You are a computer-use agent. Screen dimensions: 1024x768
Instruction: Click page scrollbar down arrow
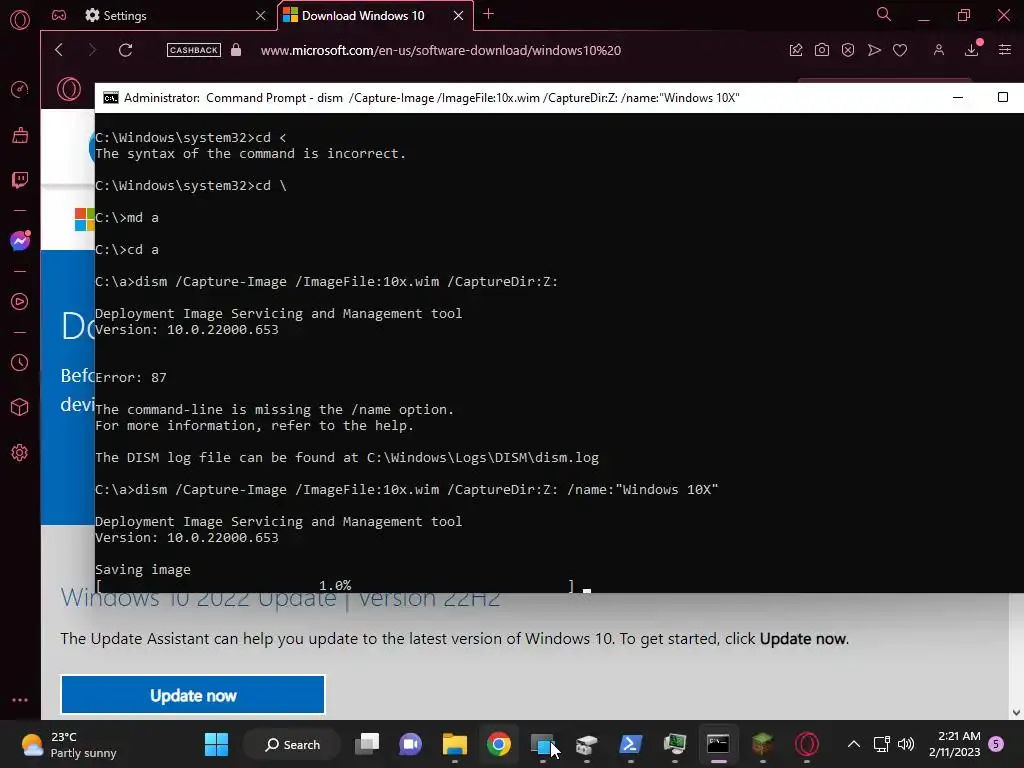[1016, 712]
